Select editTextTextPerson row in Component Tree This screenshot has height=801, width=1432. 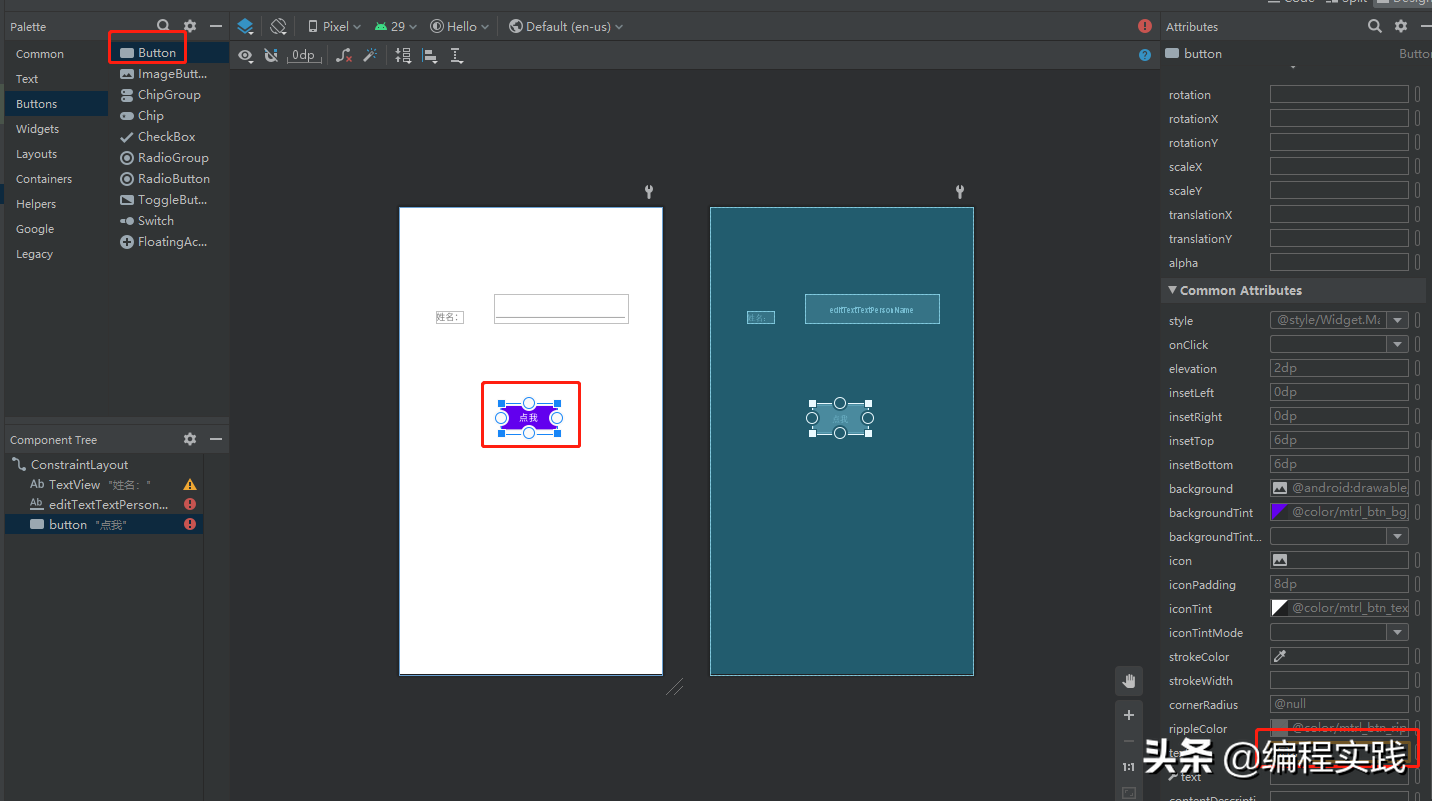[104, 505]
